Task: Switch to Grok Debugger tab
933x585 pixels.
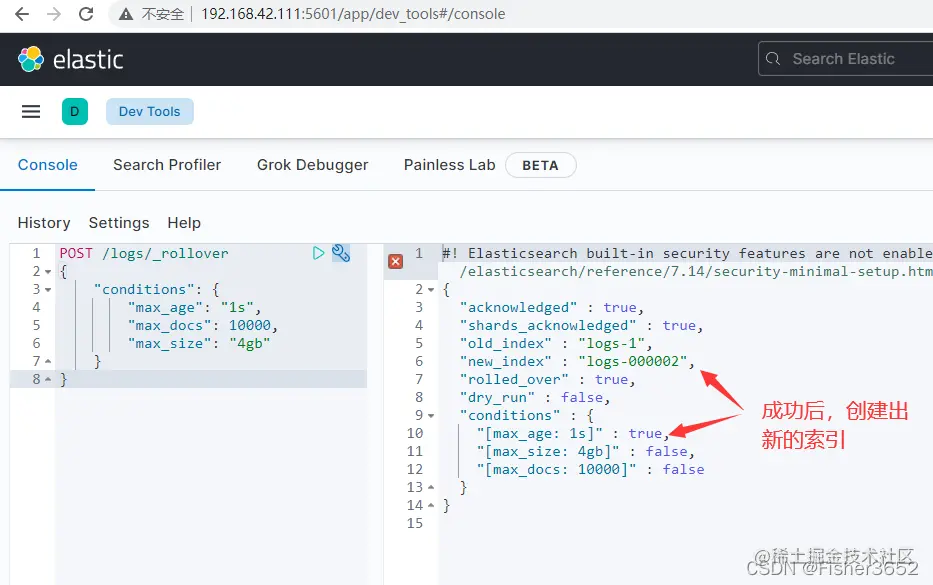Action: pos(312,165)
